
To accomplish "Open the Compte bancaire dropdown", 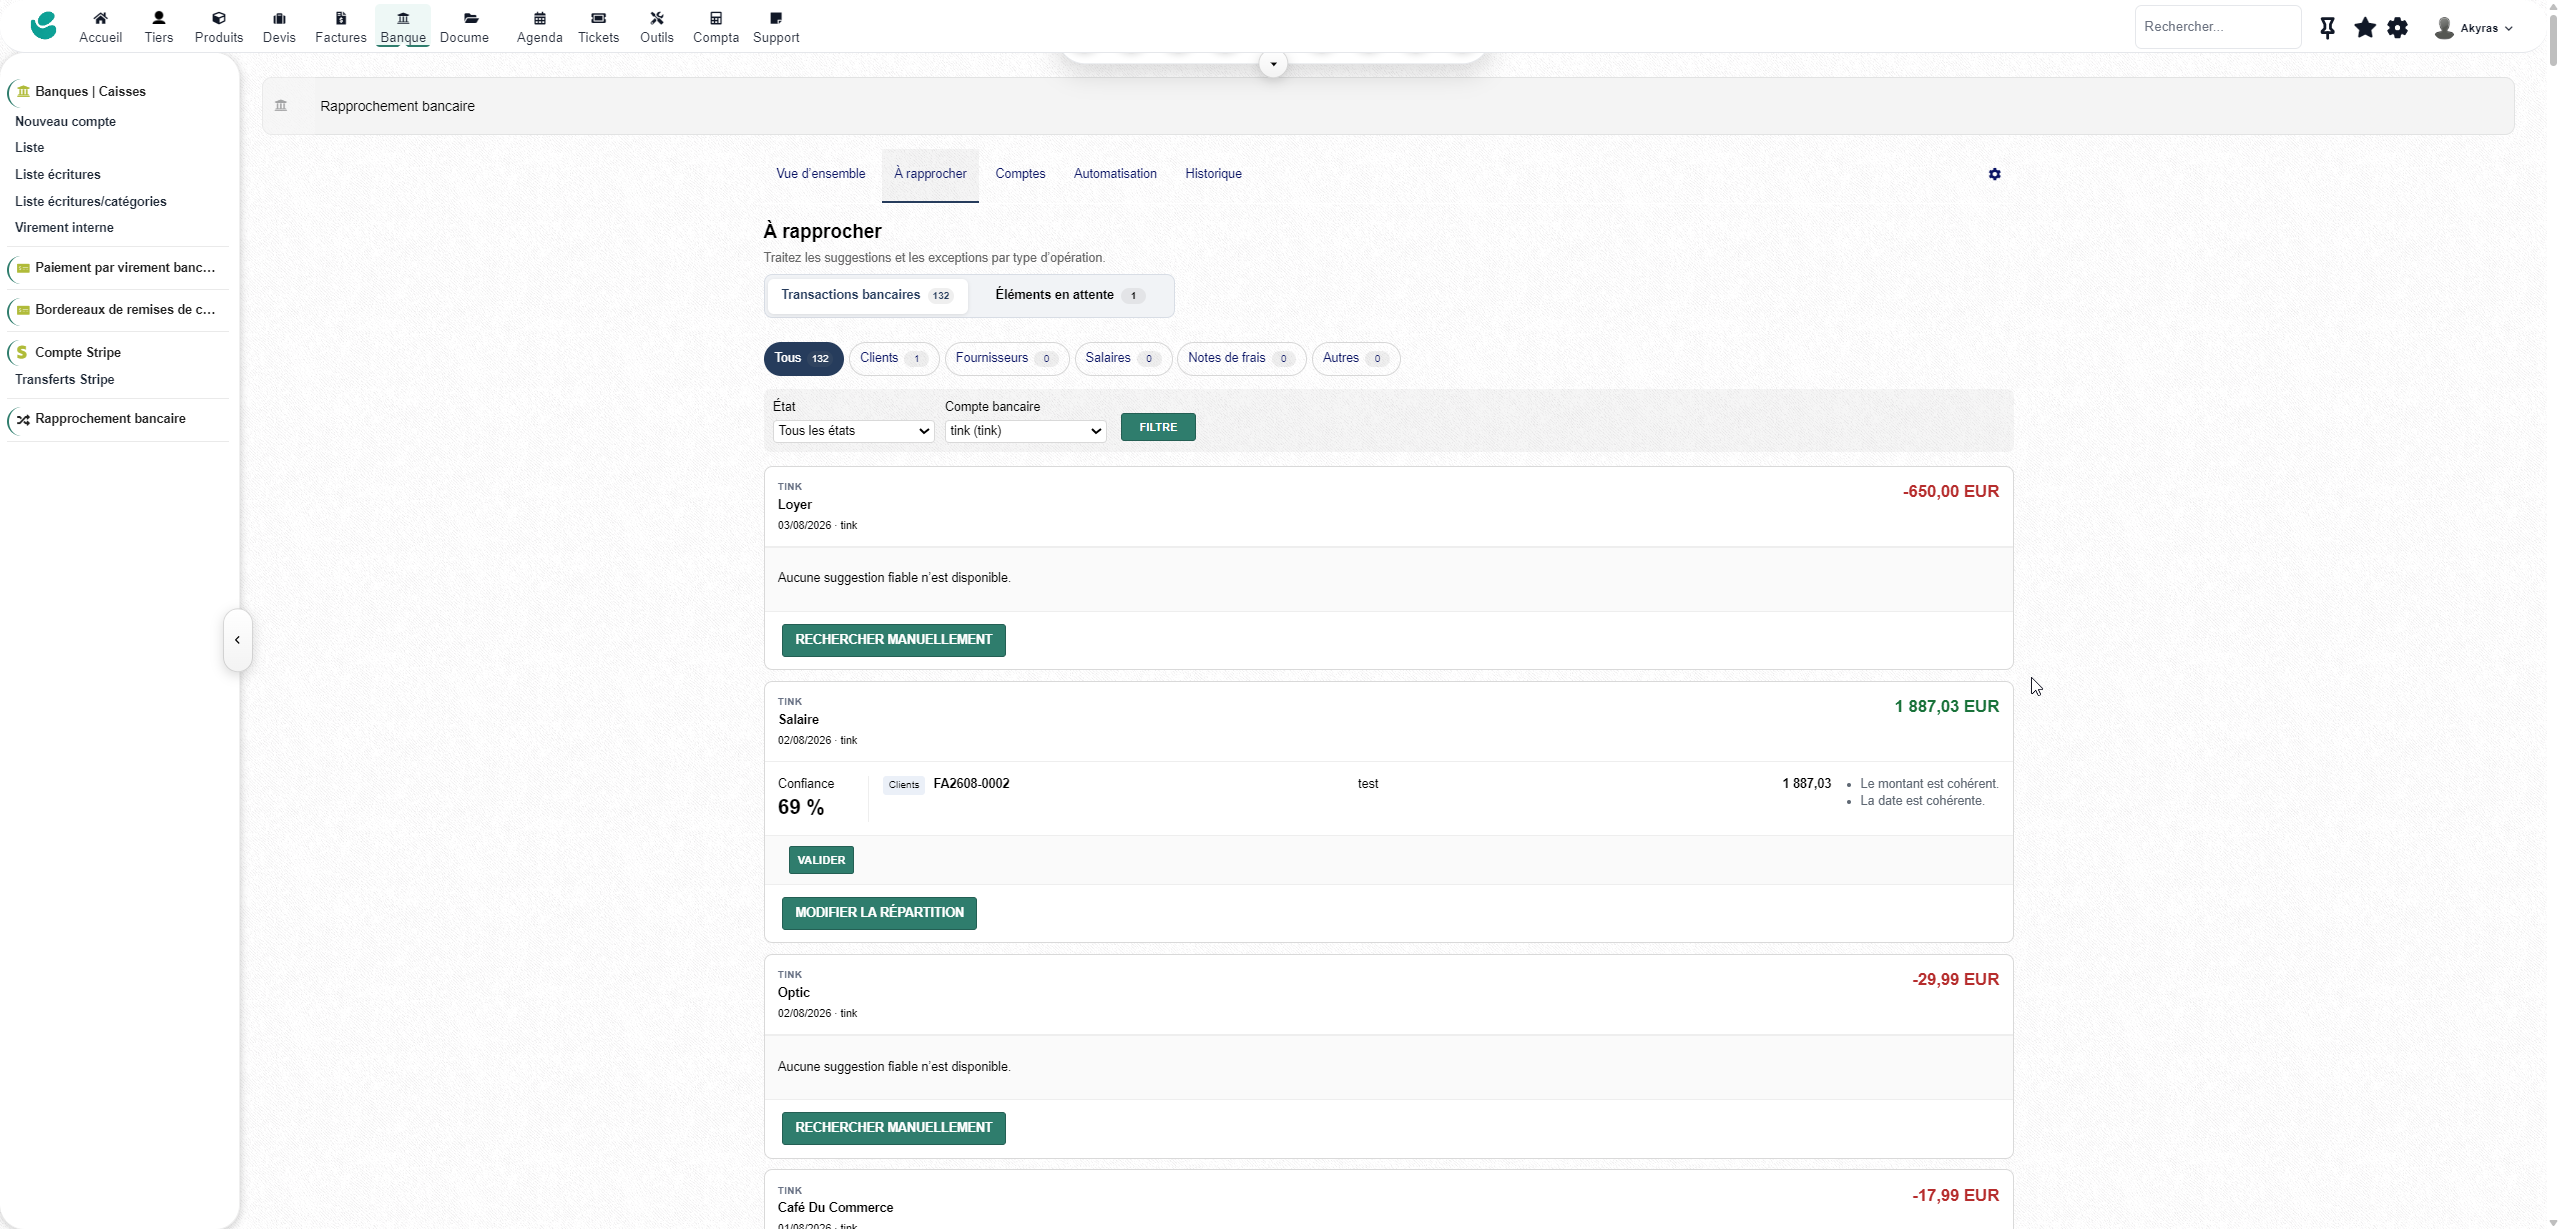I will pos(1025,431).
